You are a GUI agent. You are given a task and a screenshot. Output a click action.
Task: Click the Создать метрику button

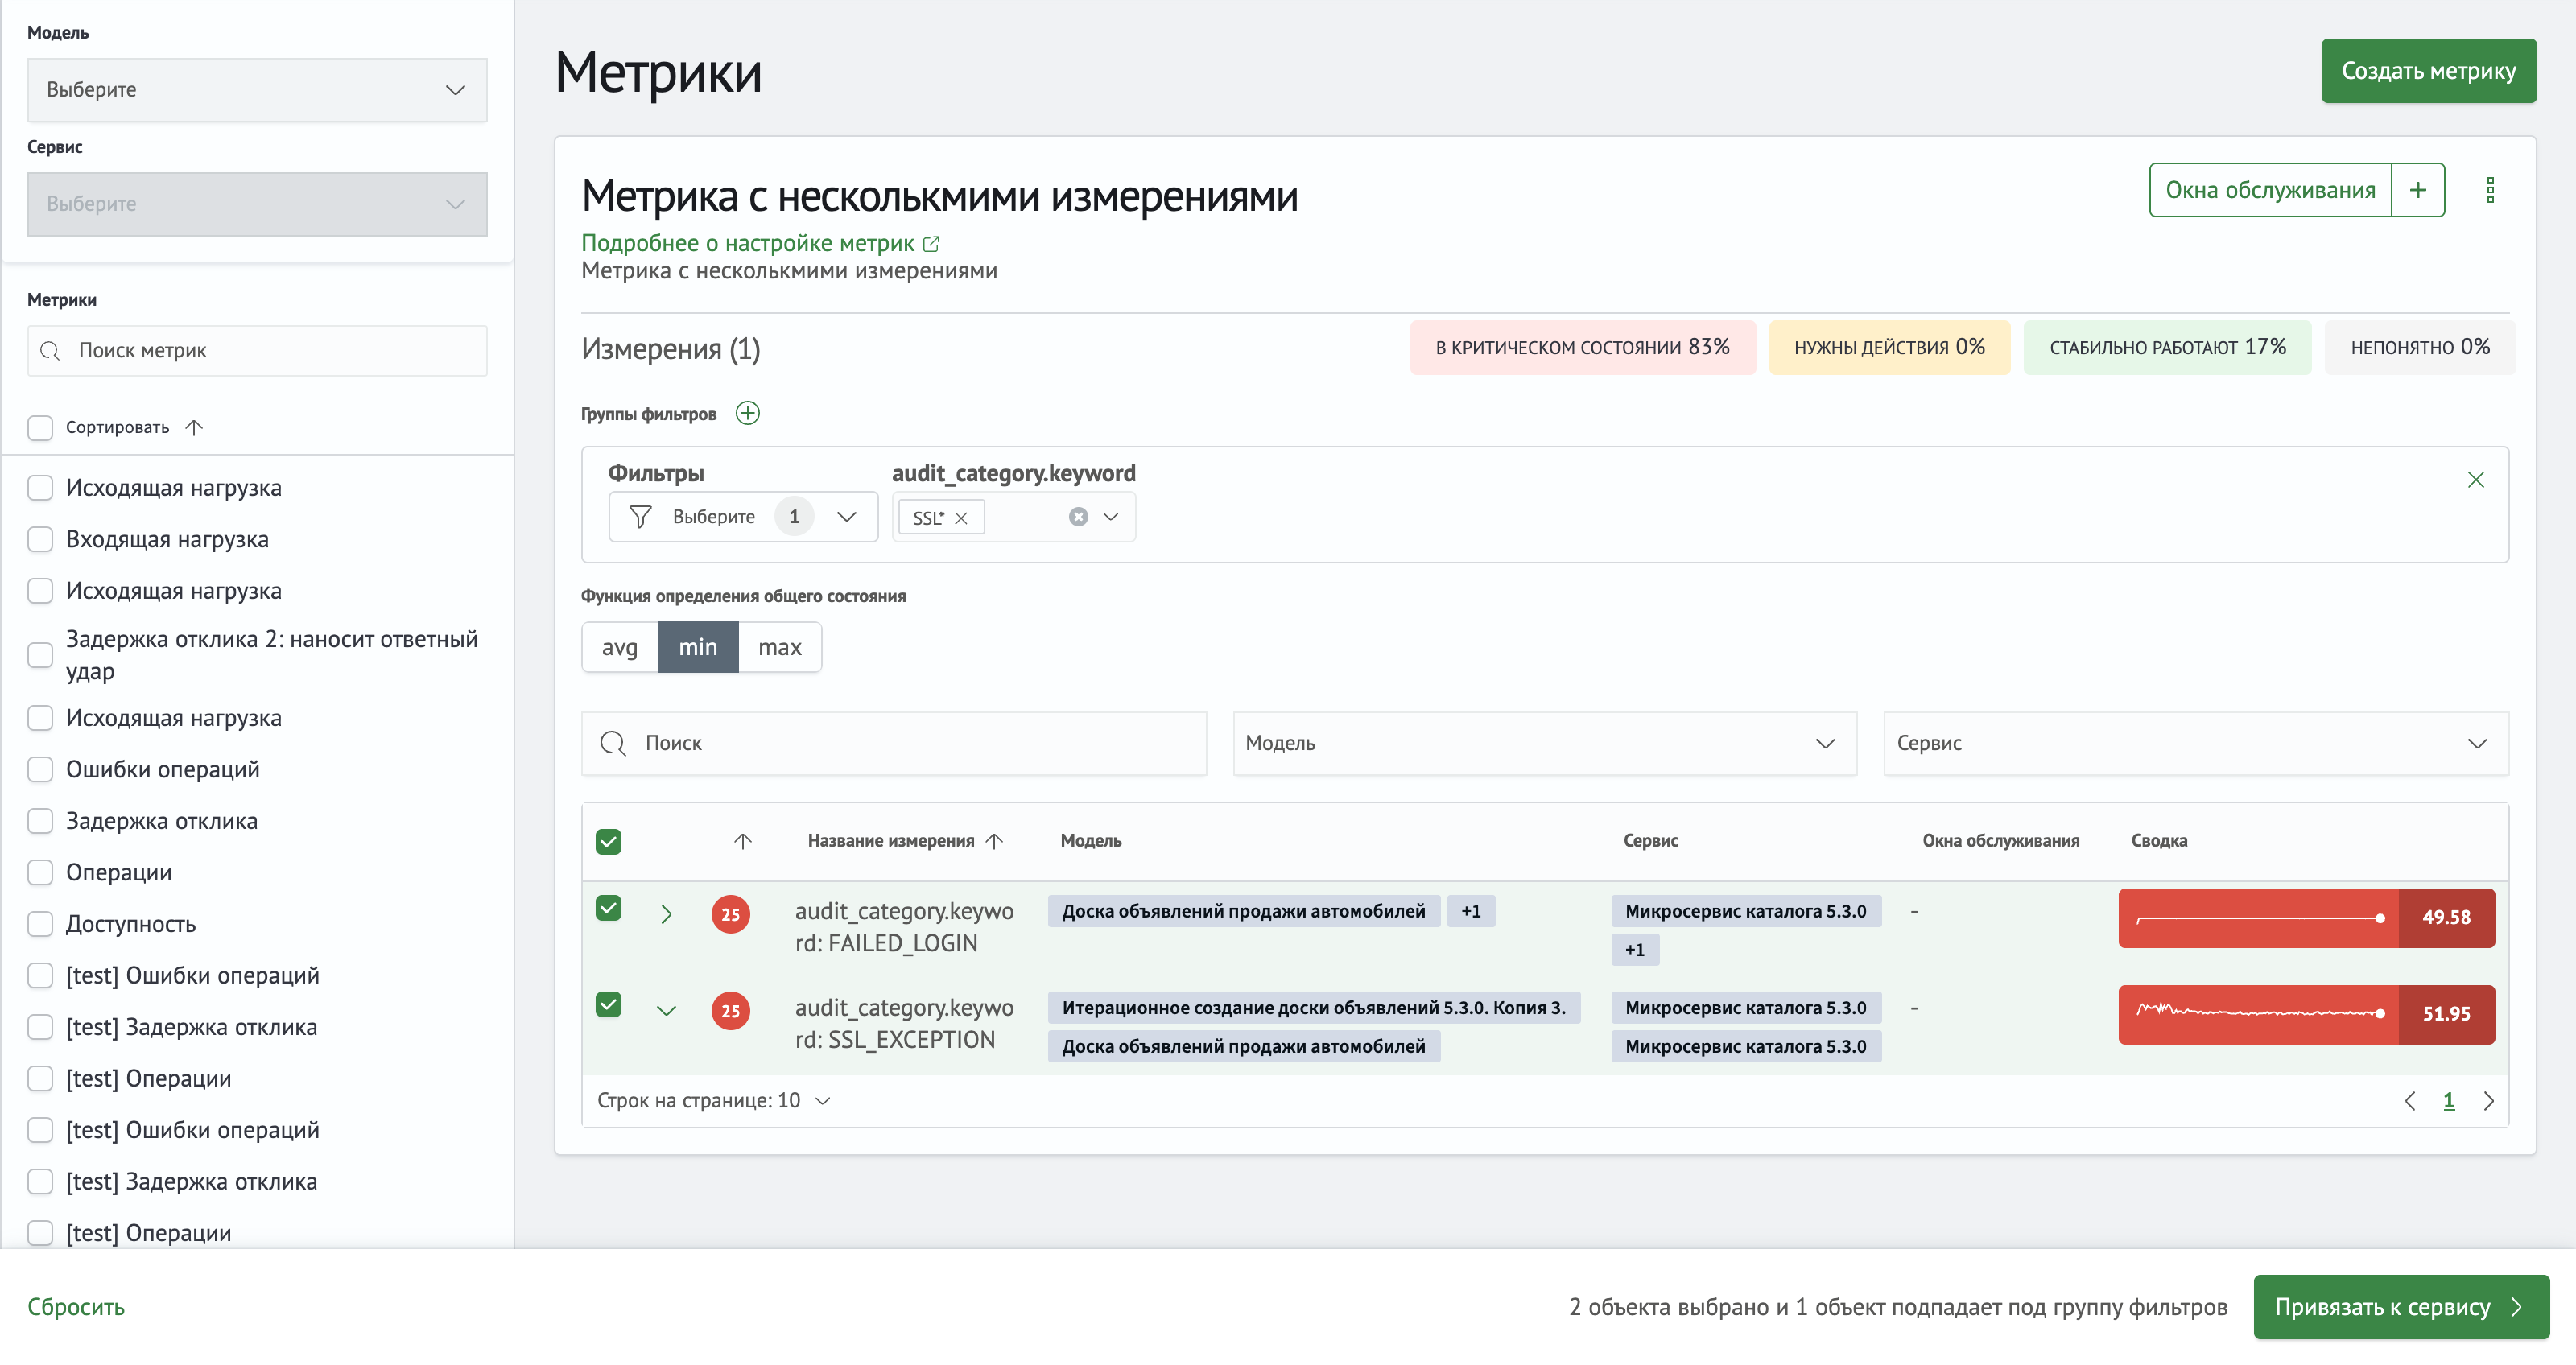click(x=2428, y=71)
